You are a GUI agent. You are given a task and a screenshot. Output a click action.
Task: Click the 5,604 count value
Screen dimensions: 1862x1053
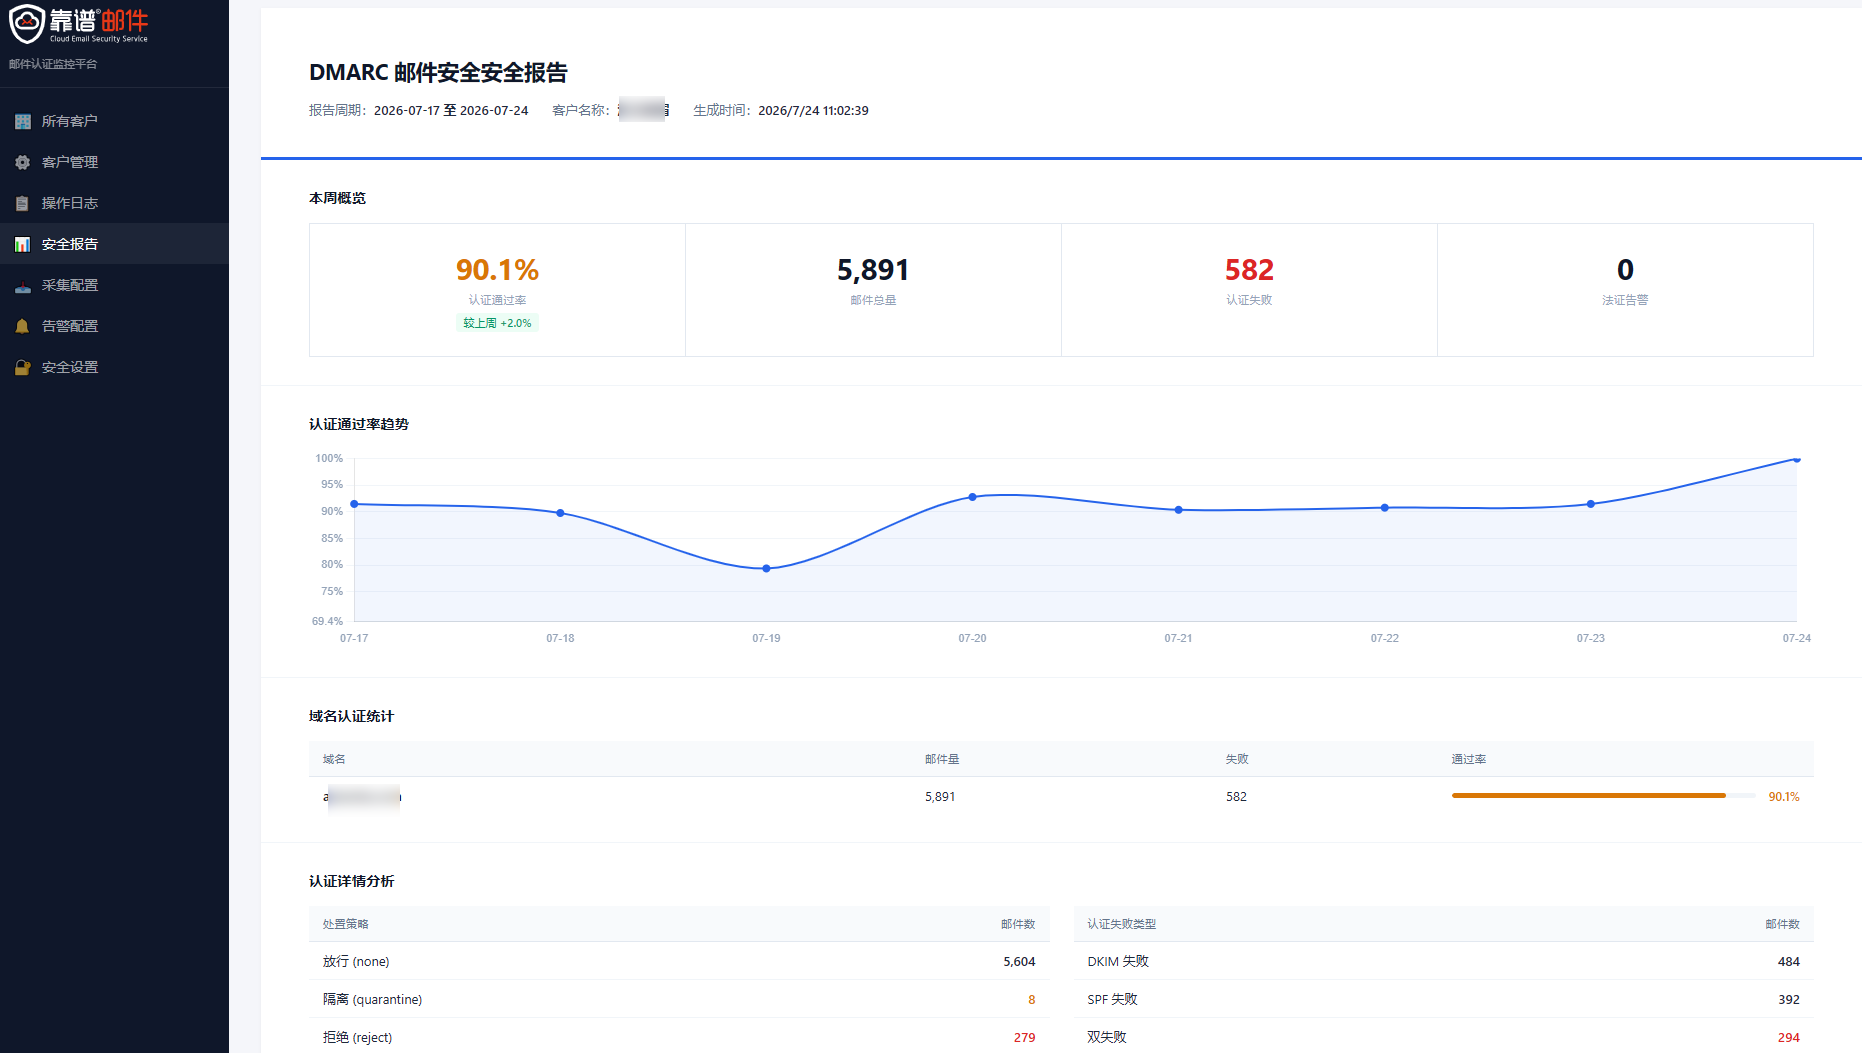(x=1019, y=962)
